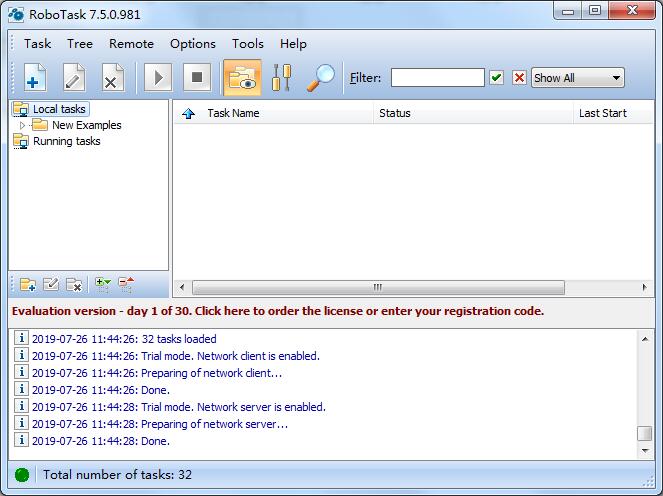
Task: Click the log vertical scrollbar thumb
Action: click(645, 433)
